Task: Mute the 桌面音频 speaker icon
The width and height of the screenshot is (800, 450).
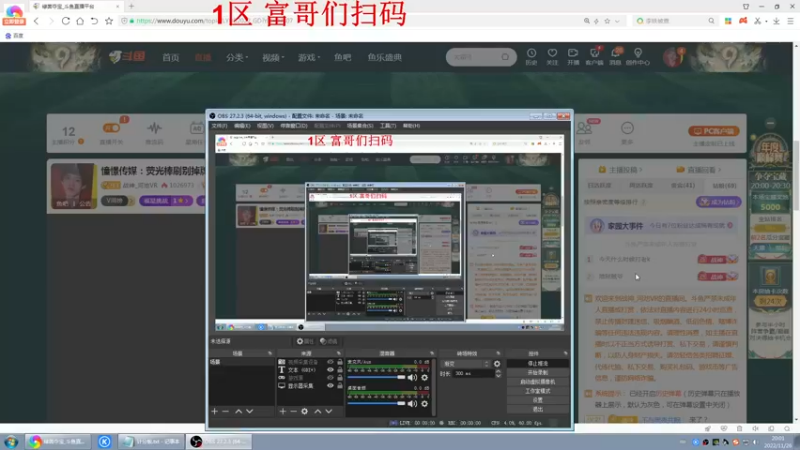Action: [412, 404]
